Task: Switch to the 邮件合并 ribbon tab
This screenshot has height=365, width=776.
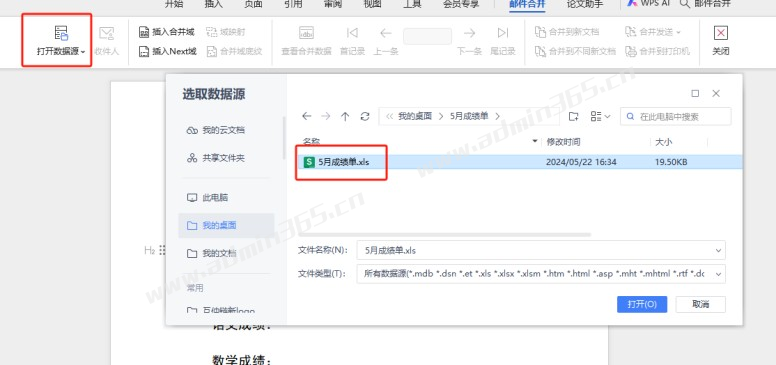Action: pos(527,4)
